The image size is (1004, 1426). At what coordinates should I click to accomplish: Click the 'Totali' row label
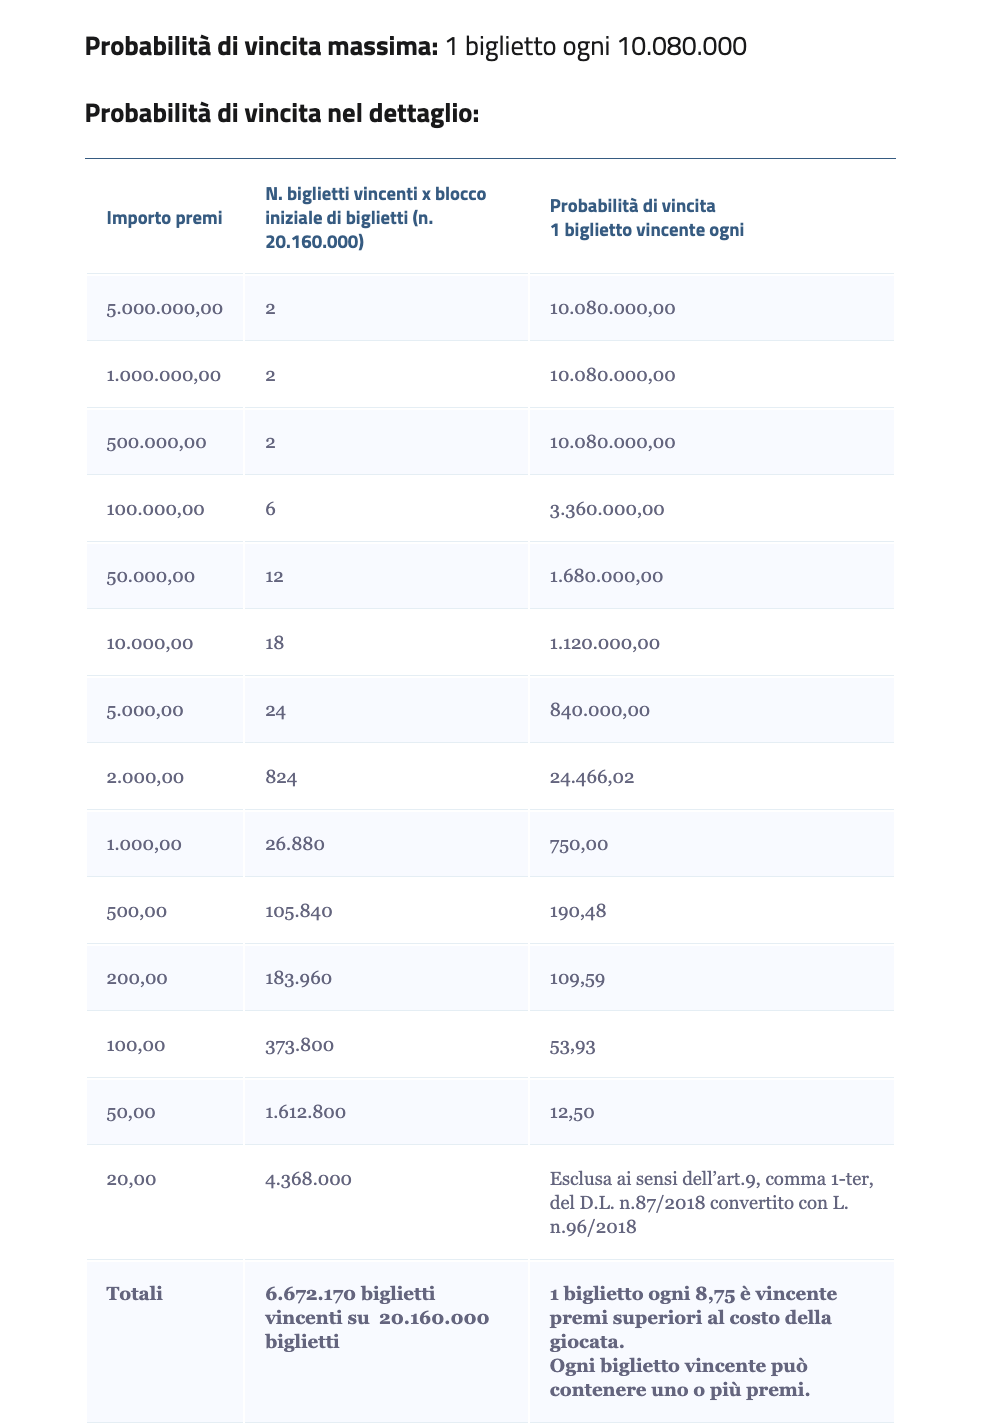point(135,1293)
